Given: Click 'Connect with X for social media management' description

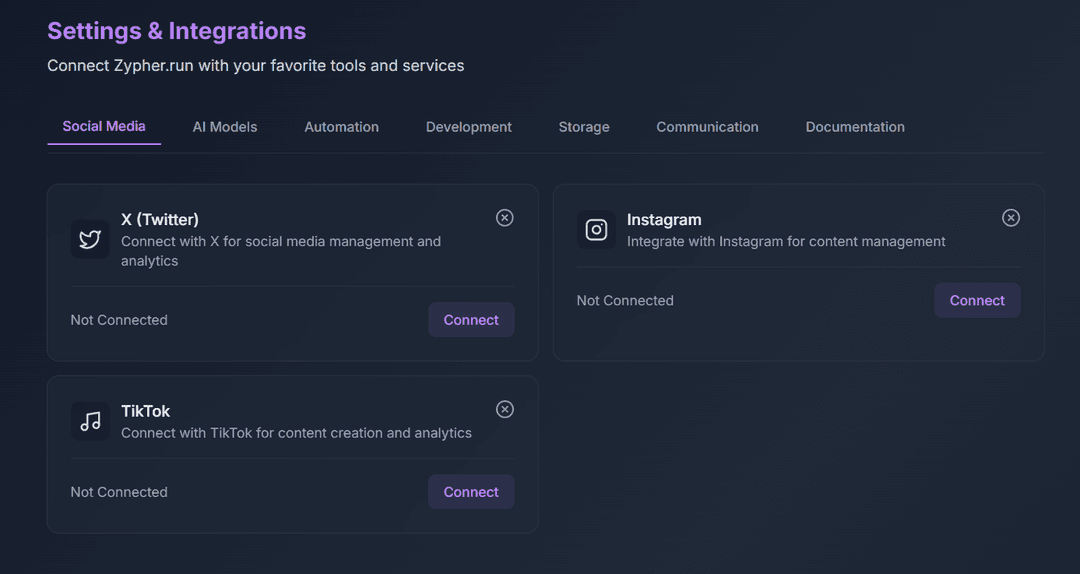Looking at the screenshot, I should pyautogui.click(x=281, y=251).
